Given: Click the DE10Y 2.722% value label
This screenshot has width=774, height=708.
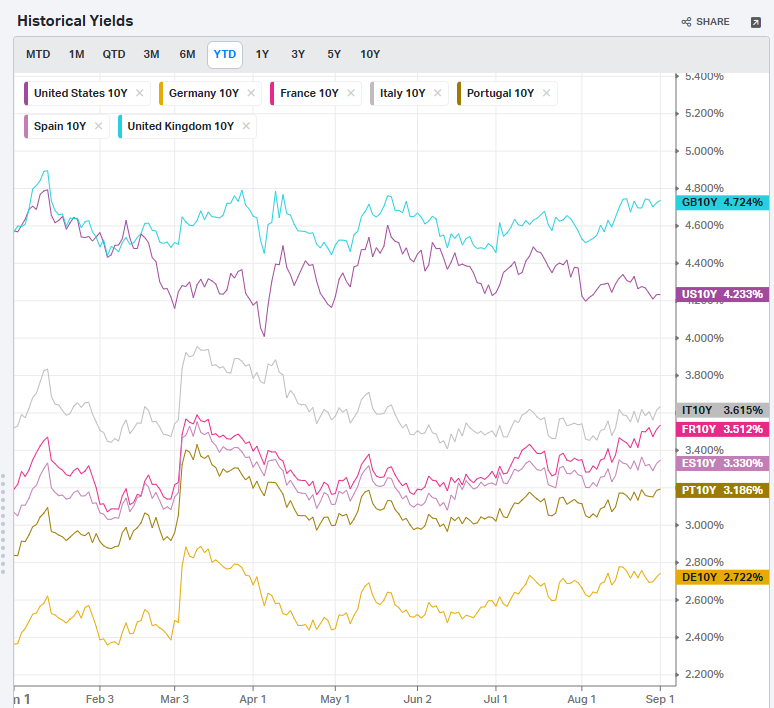Looking at the screenshot, I should coord(722,577).
